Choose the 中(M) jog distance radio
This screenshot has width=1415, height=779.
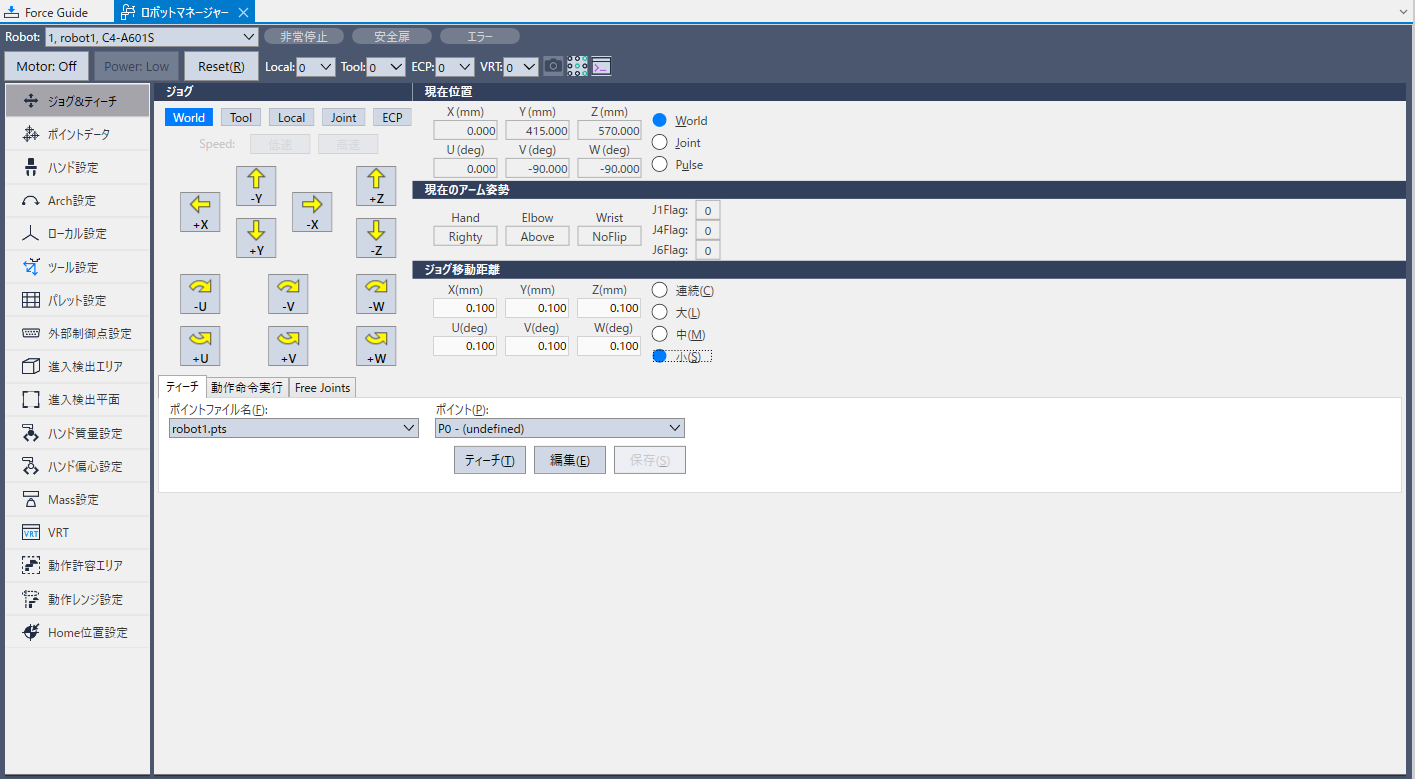[660, 334]
